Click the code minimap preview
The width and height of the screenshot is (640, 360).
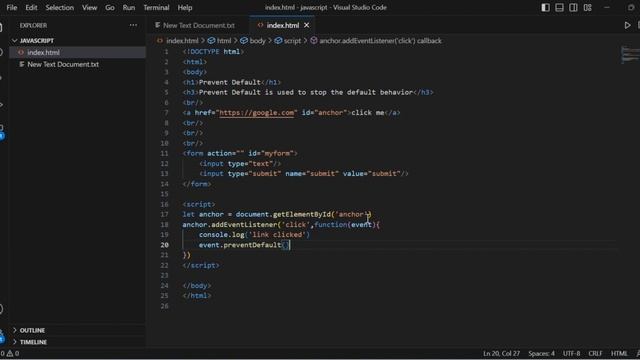point(630,55)
